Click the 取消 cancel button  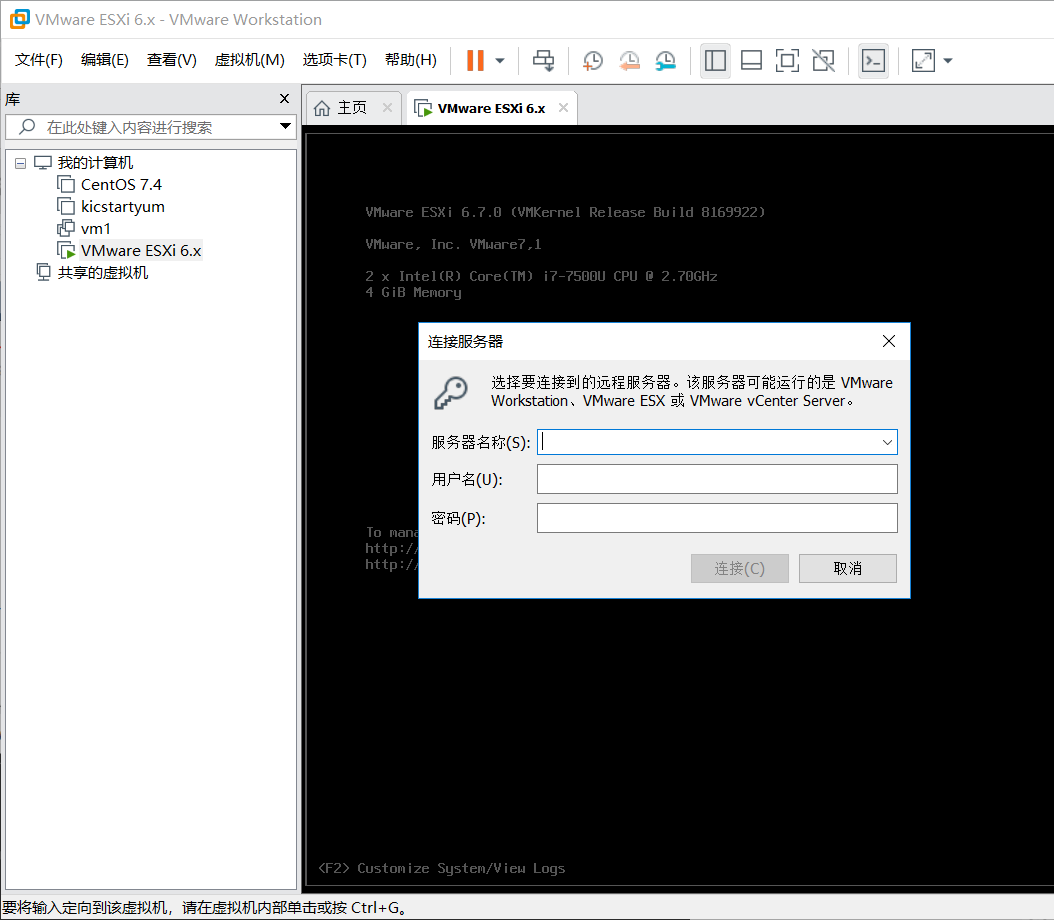(x=848, y=569)
